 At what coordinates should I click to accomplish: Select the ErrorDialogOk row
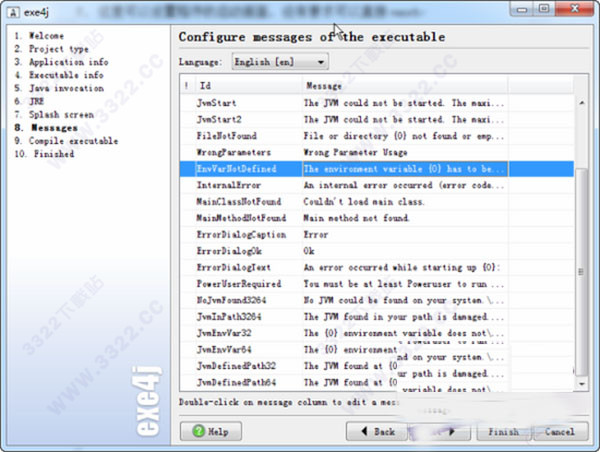point(377,251)
